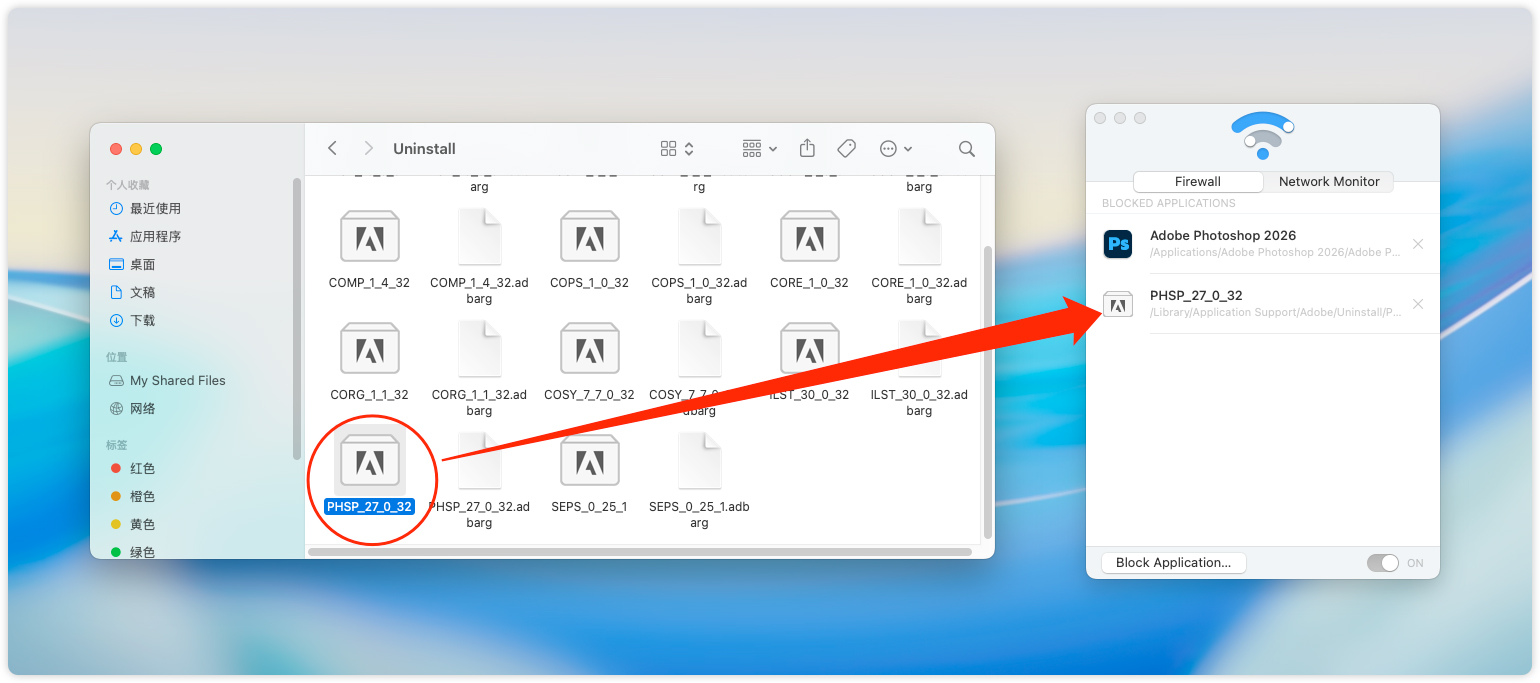1540x683 pixels.
Task: Remove Adobe Photoshop 2026 from the blocked list
Action: click(1417, 244)
